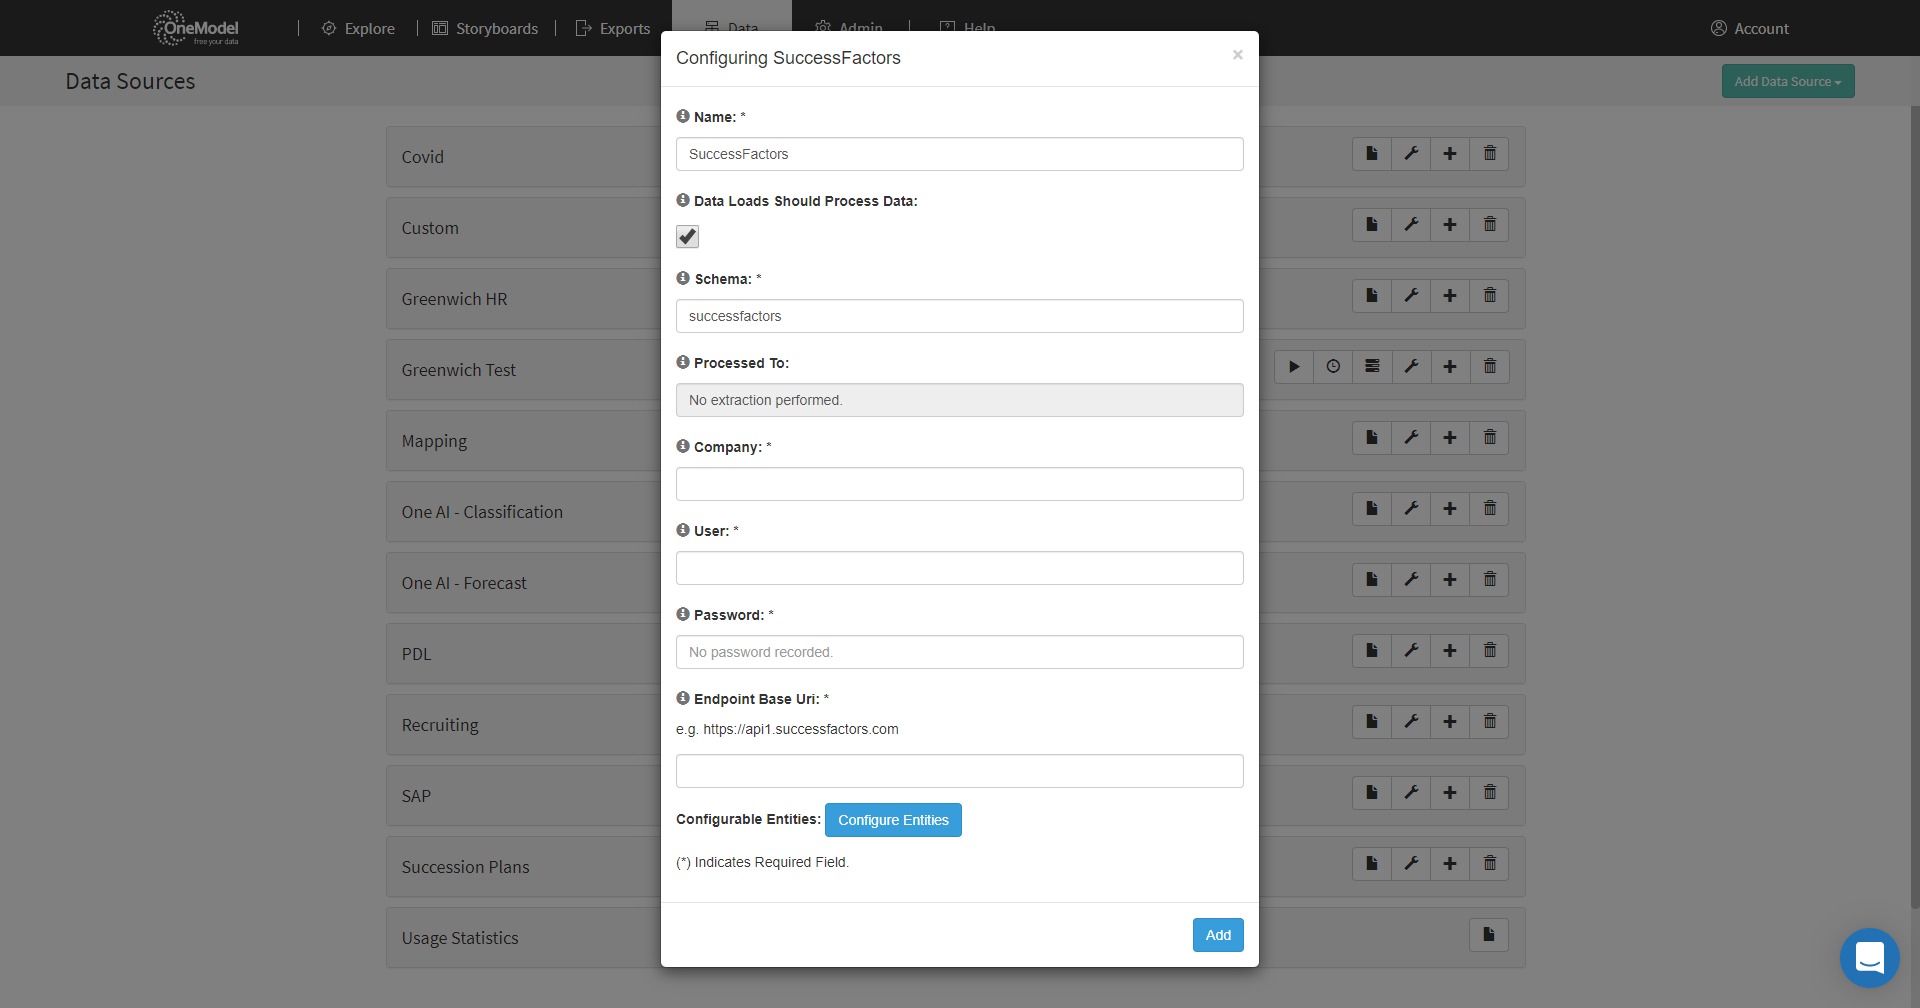Image resolution: width=1920 pixels, height=1008 pixels.
Task: Click trash icon in One AI - Forecast row
Action: pos(1489,580)
